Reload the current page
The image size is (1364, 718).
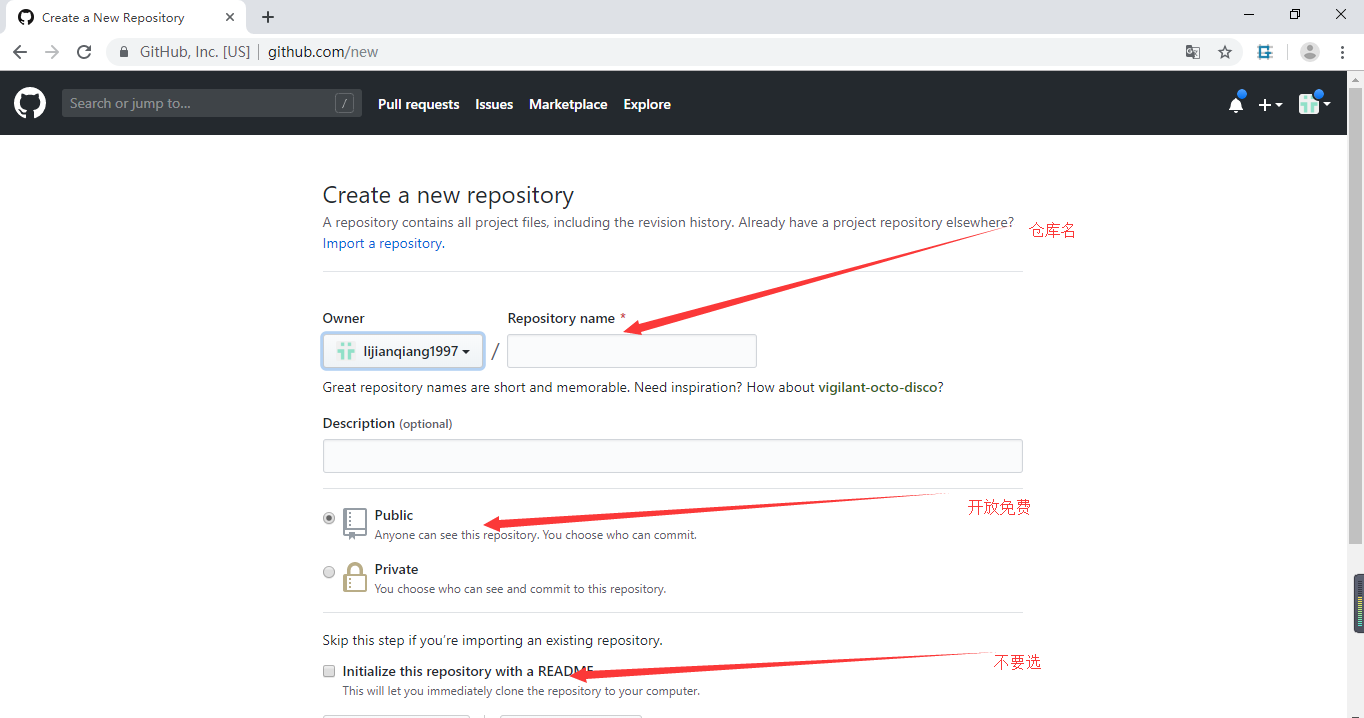click(x=84, y=52)
